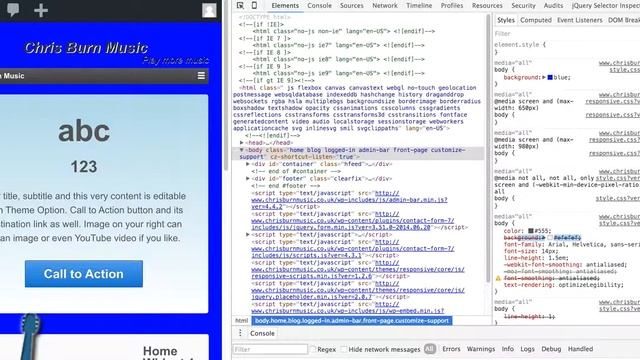The image size is (640, 360).
Task: Select html in the breadcrumb bar
Action: coord(241,320)
